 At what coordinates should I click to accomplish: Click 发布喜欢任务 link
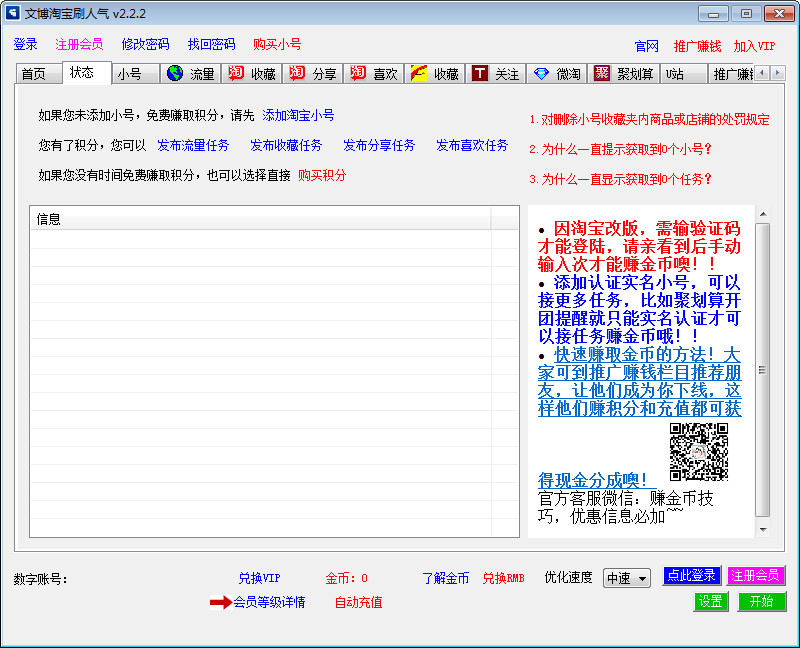[x=472, y=145]
